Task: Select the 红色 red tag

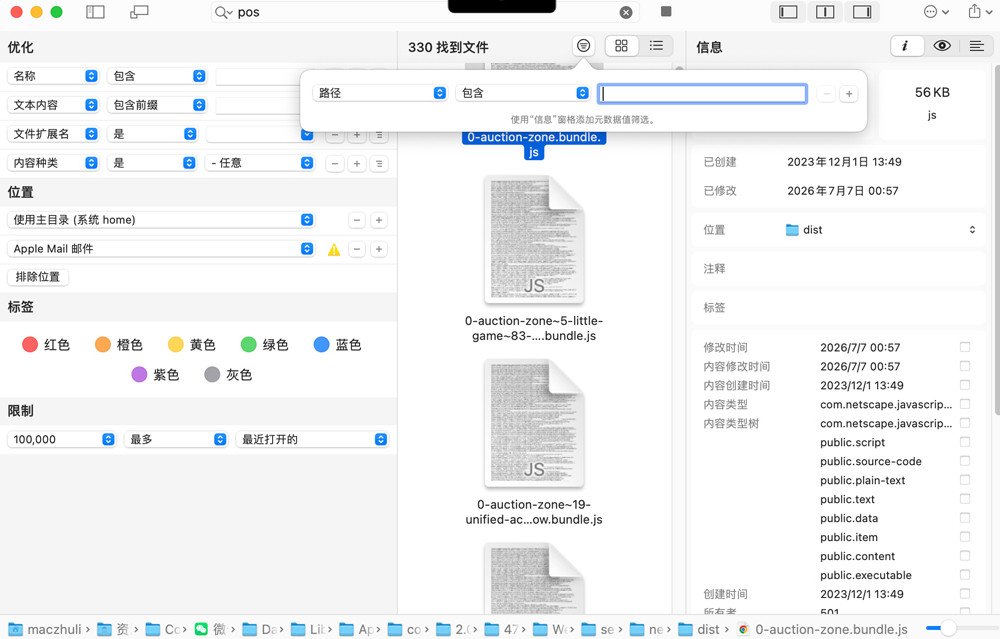Action: [45, 345]
